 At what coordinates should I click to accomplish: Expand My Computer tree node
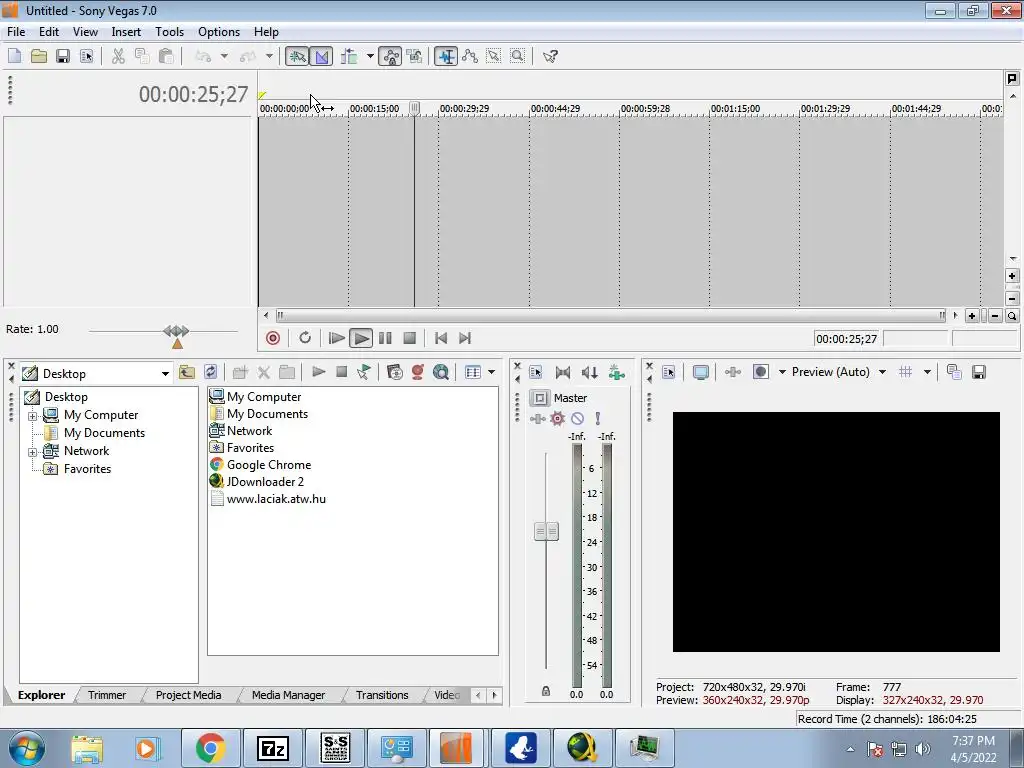tap(33, 415)
